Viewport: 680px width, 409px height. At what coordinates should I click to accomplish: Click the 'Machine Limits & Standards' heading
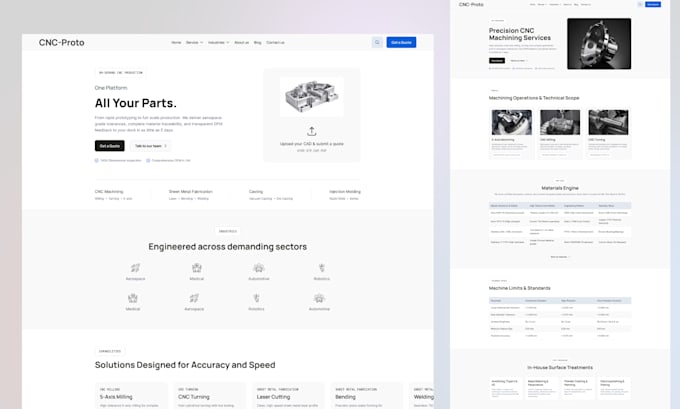520,288
